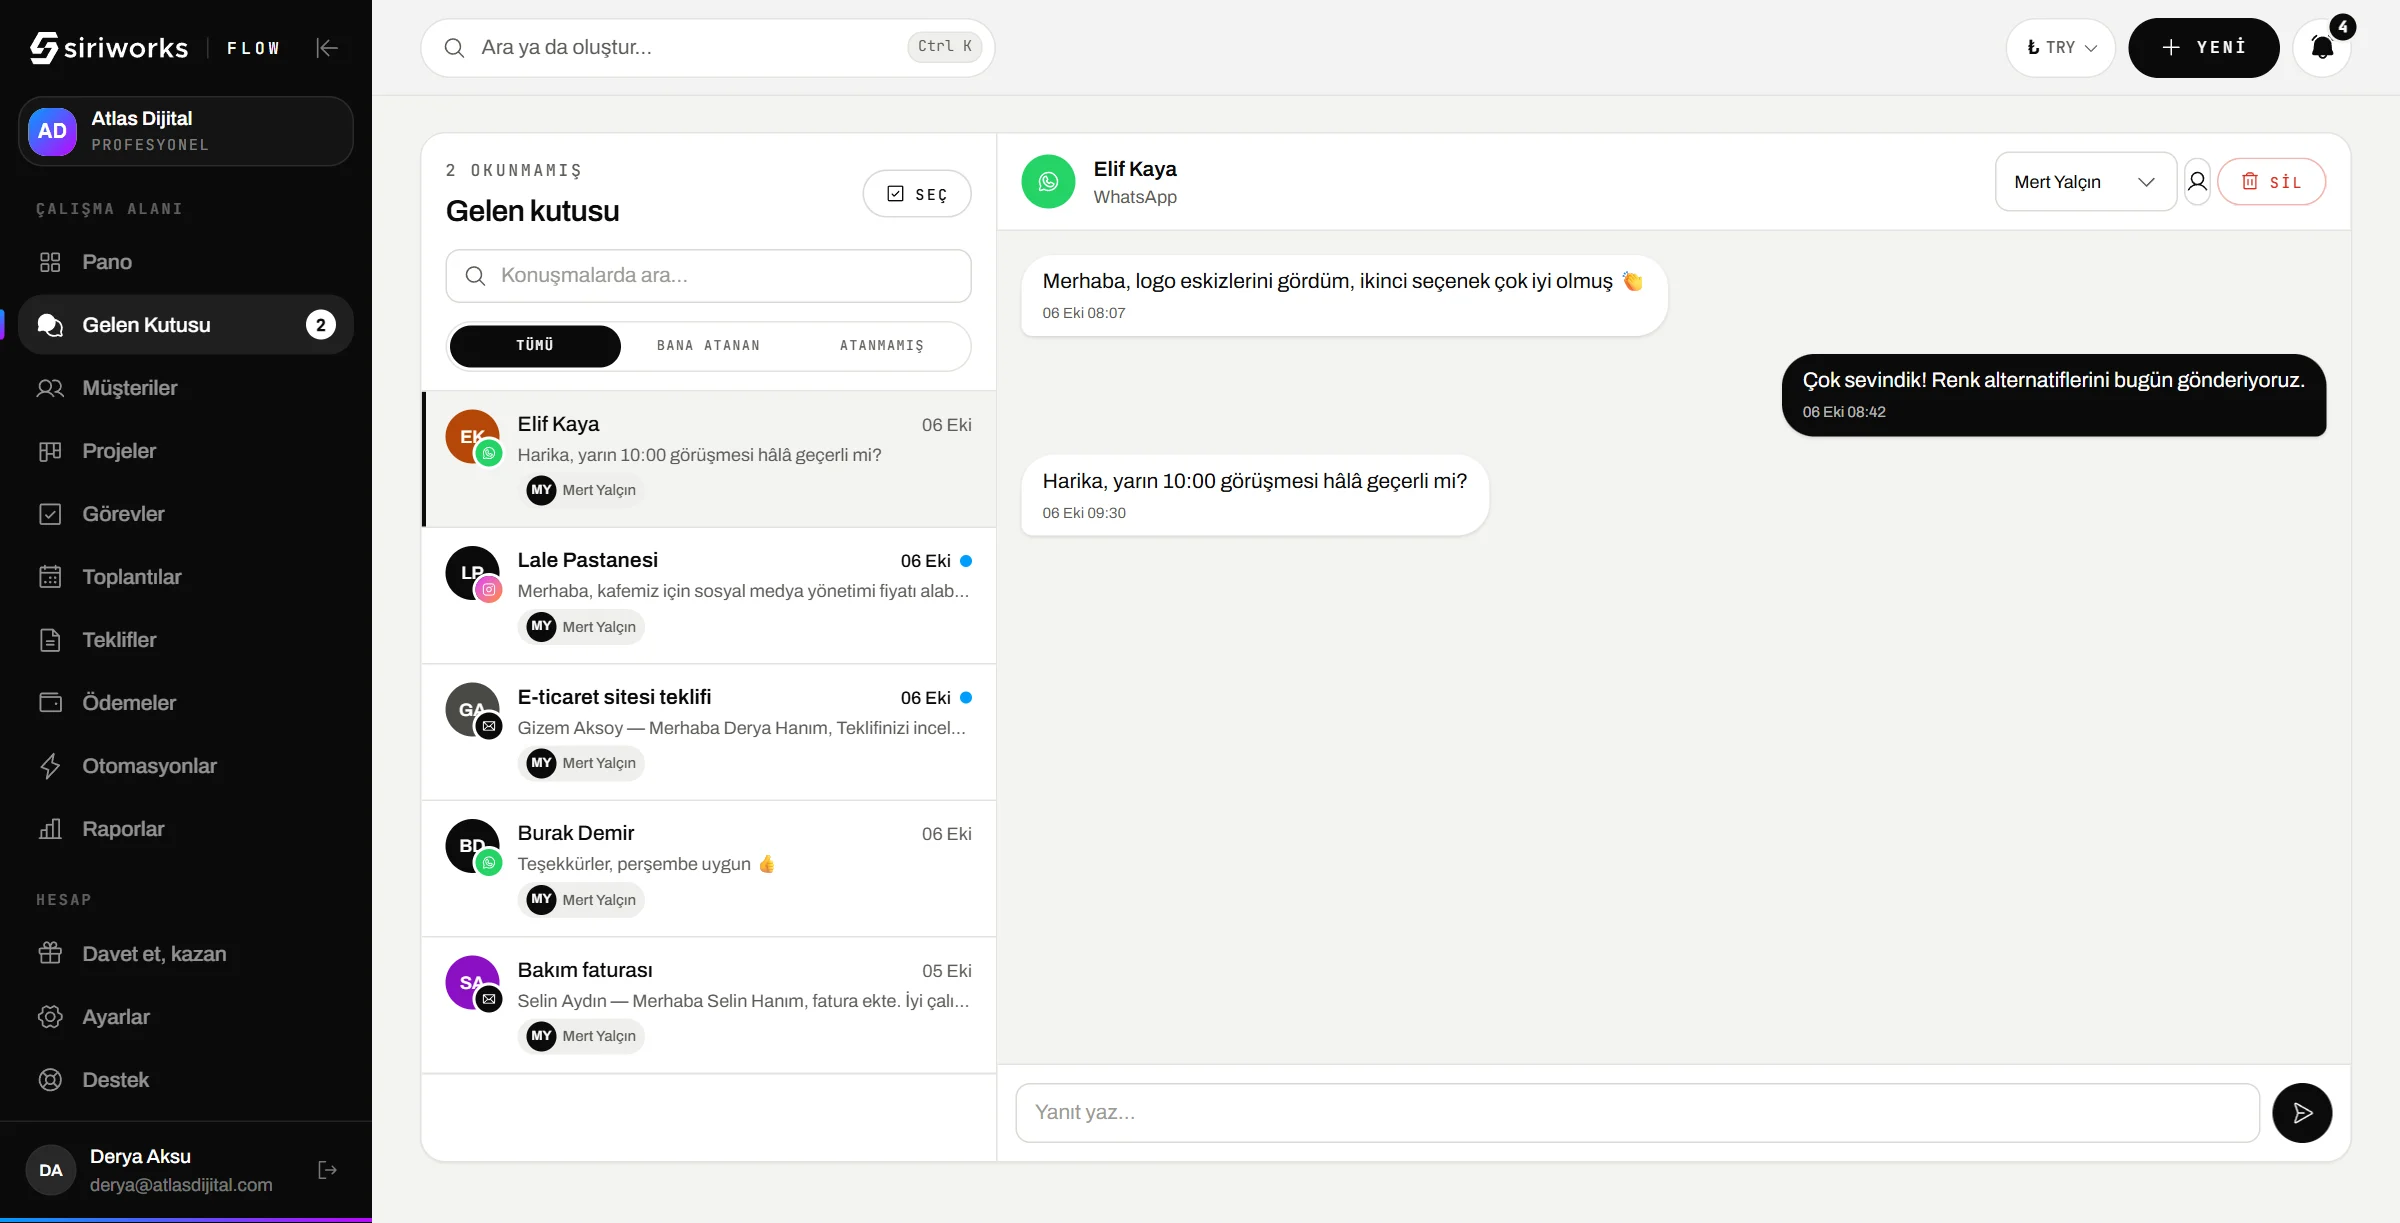Click the Derya Aksu profile name
The image size is (2400, 1223).
(x=140, y=1156)
